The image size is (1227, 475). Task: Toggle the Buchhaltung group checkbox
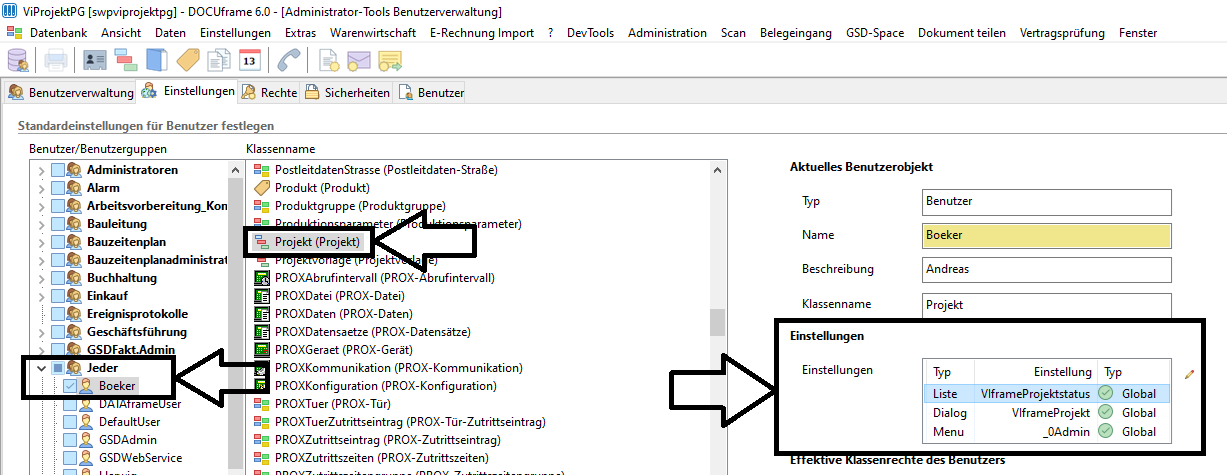pyautogui.click(x=57, y=277)
